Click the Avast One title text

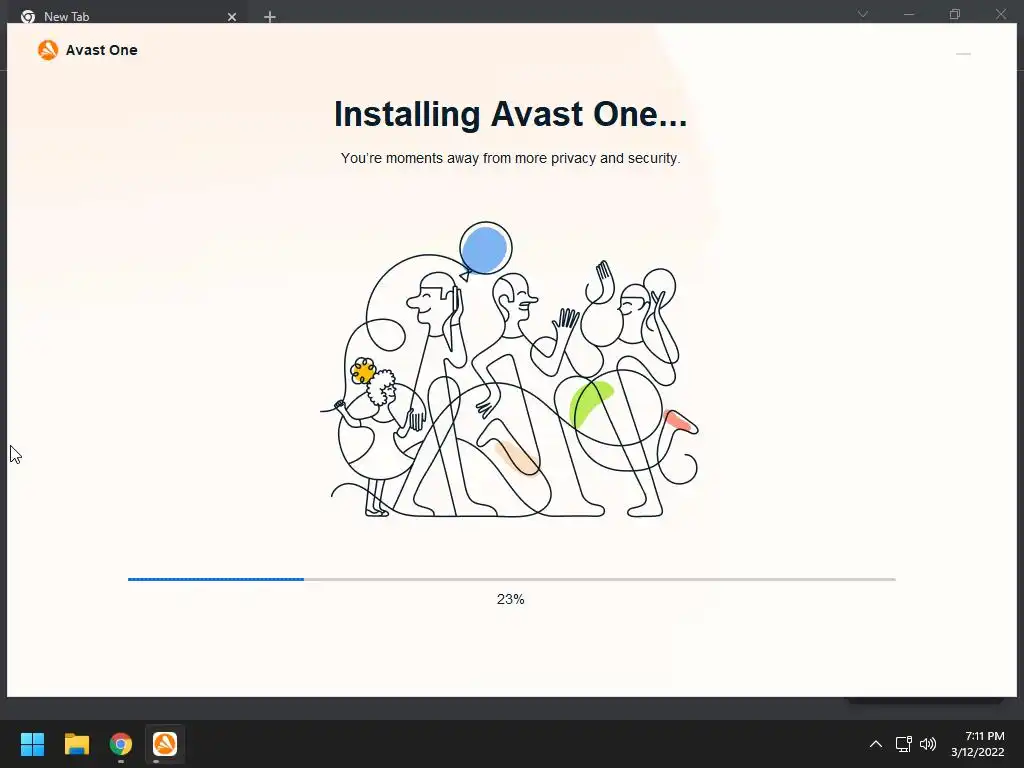(x=101, y=50)
